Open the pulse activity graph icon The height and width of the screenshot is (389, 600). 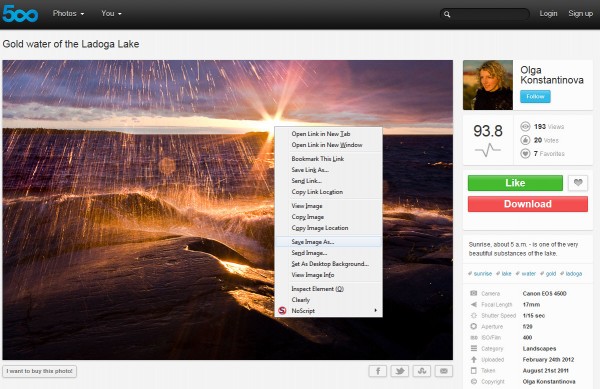(x=488, y=150)
